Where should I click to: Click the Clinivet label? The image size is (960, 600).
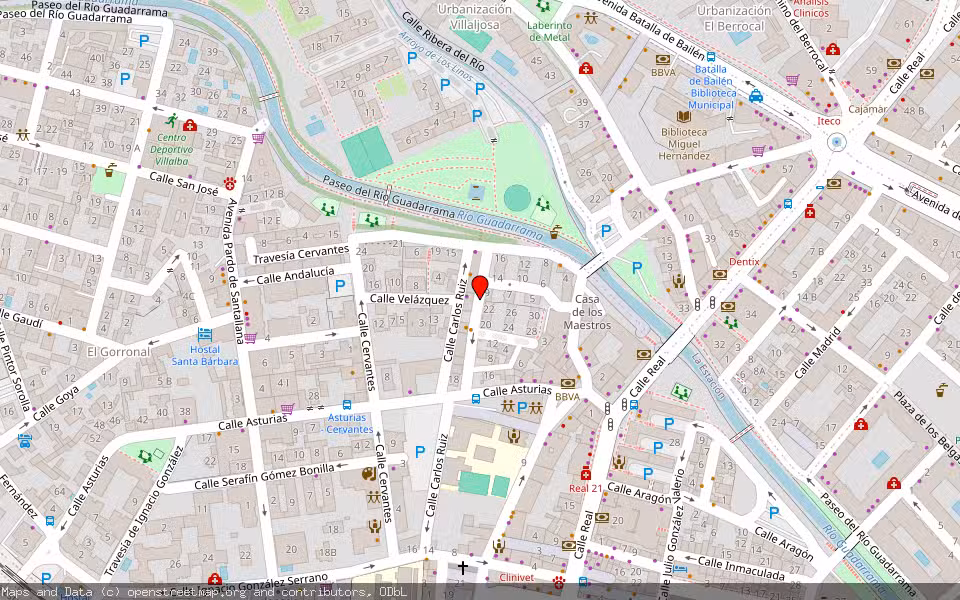pos(517,577)
